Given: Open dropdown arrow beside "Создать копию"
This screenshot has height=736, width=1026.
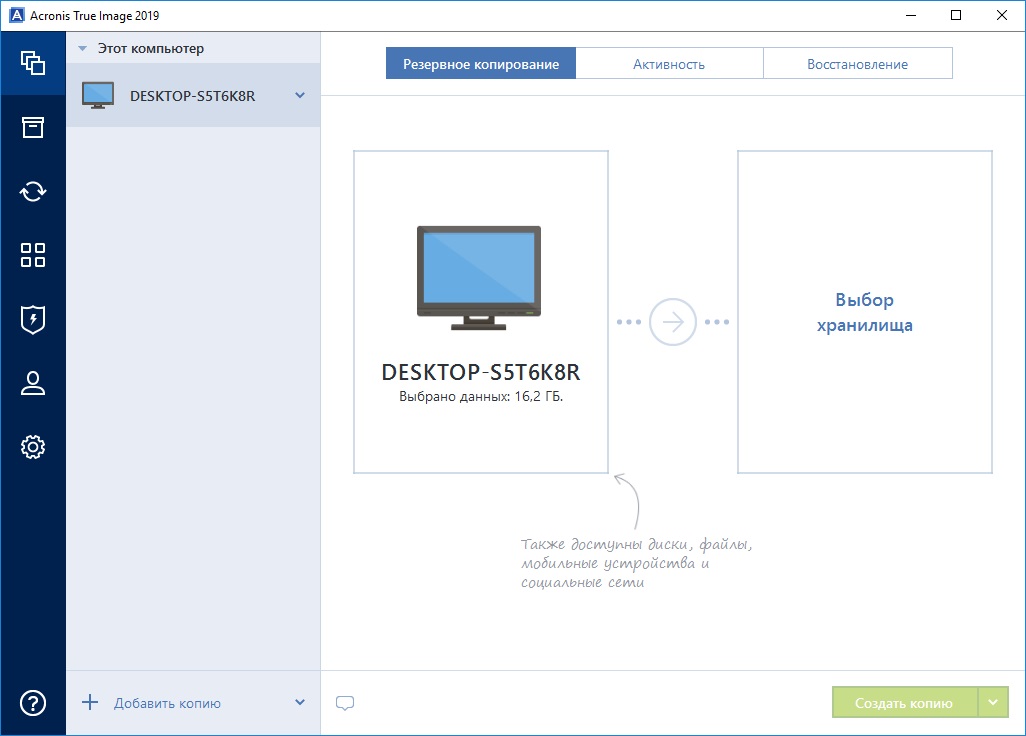Looking at the screenshot, I should 992,703.
